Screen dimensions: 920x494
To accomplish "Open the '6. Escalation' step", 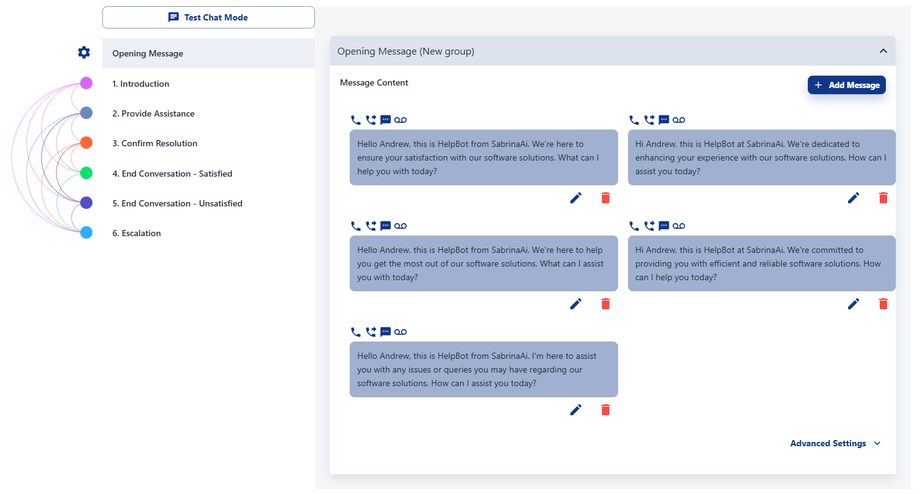I will click(x=136, y=233).
